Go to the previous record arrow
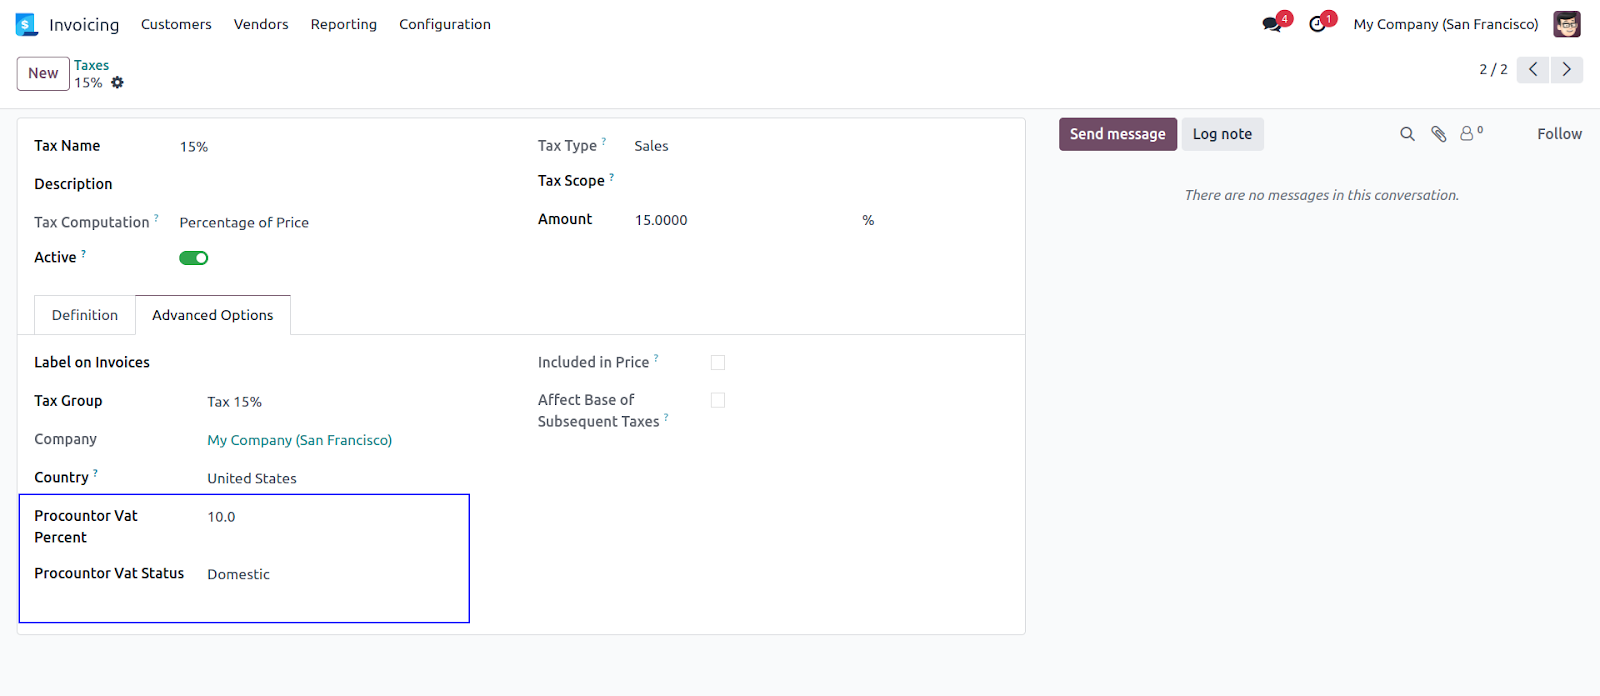This screenshot has height=696, width=1600. [1532, 69]
